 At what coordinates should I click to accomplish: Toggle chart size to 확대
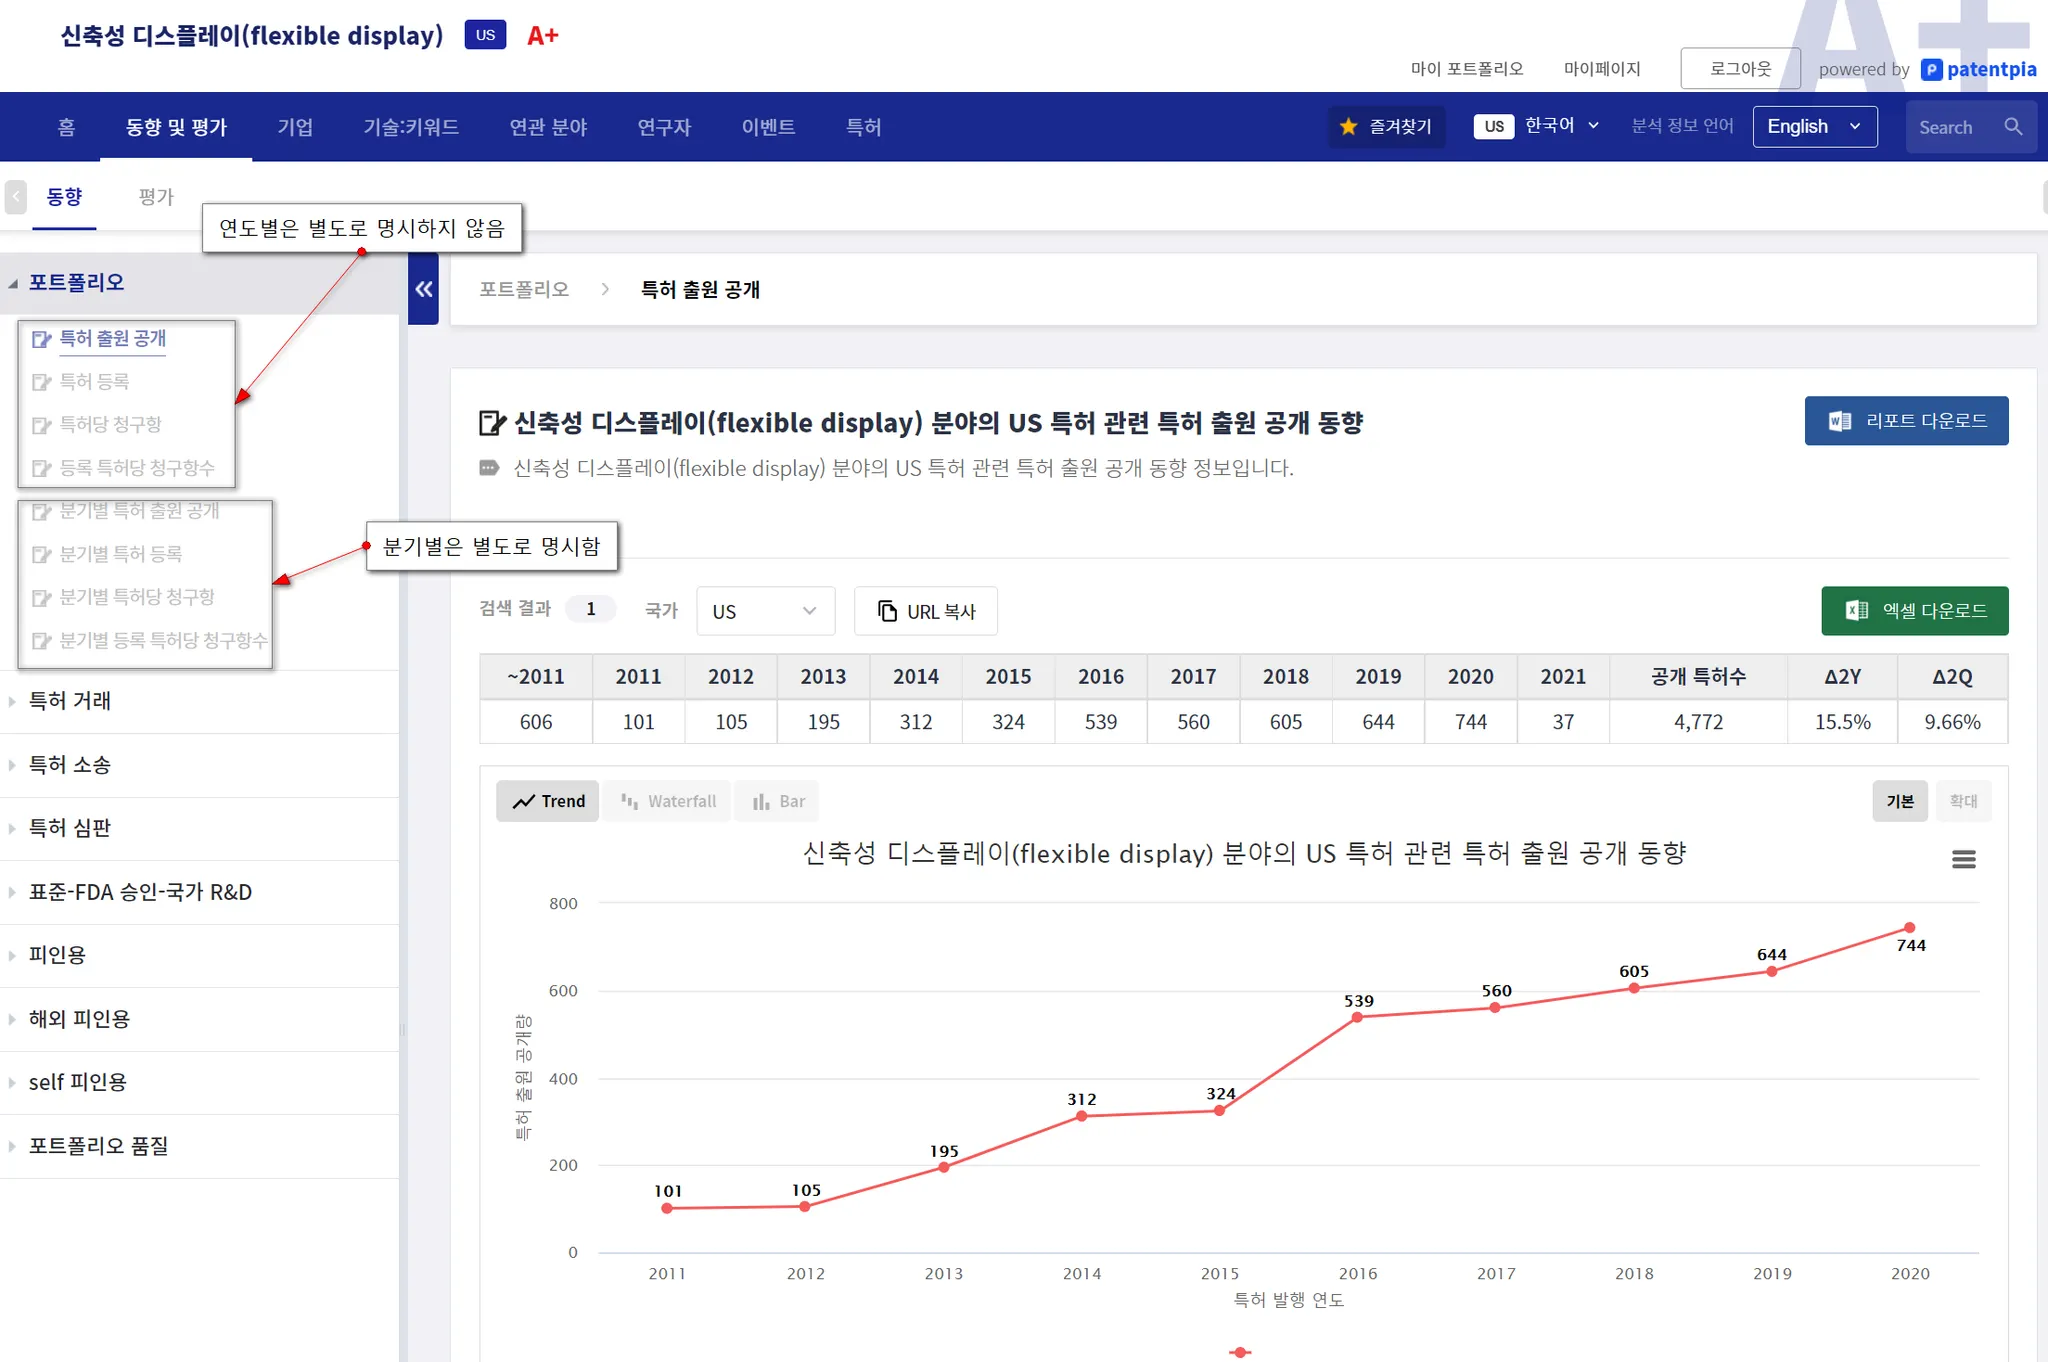pyautogui.click(x=1963, y=801)
